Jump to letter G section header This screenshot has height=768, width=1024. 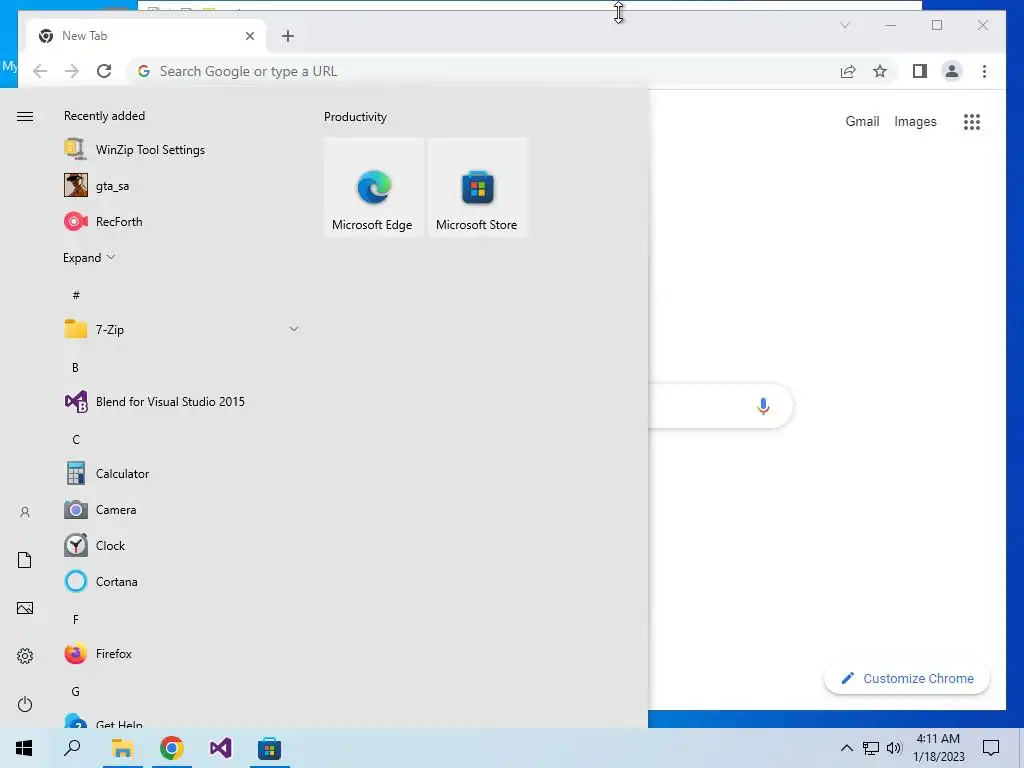pos(76,692)
